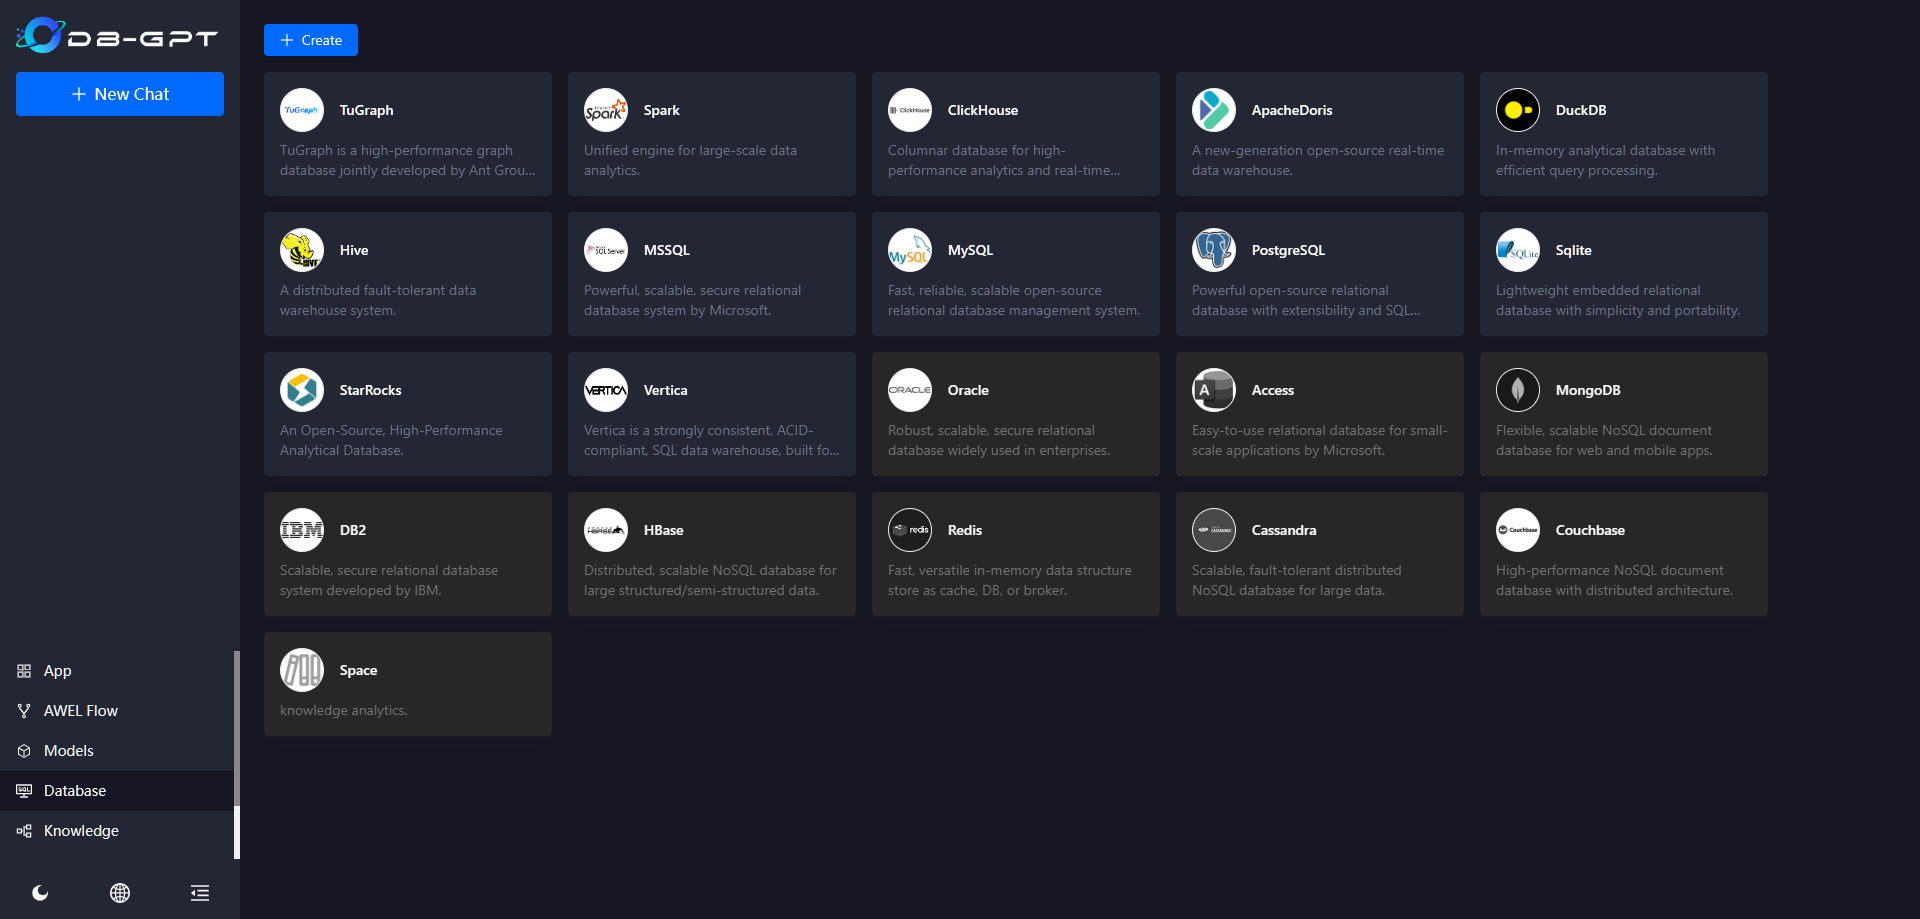This screenshot has height=919, width=1920.
Task: Click the MSSQL SQL Server icon
Action: [x=606, y=250]
